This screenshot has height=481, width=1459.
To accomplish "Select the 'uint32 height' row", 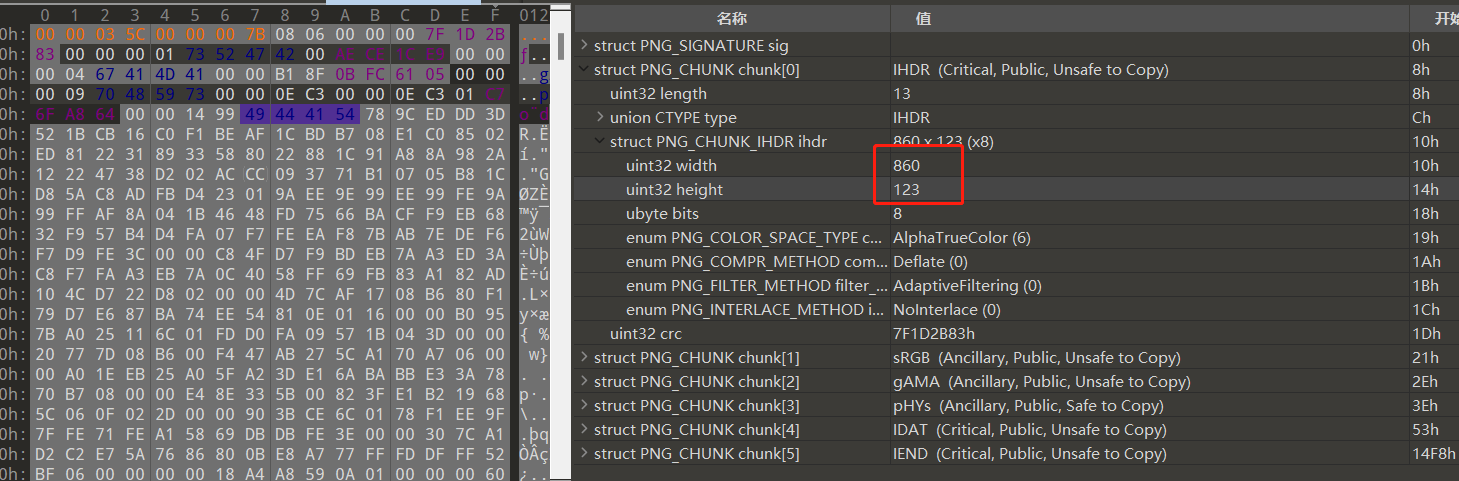I will 1016,189.
